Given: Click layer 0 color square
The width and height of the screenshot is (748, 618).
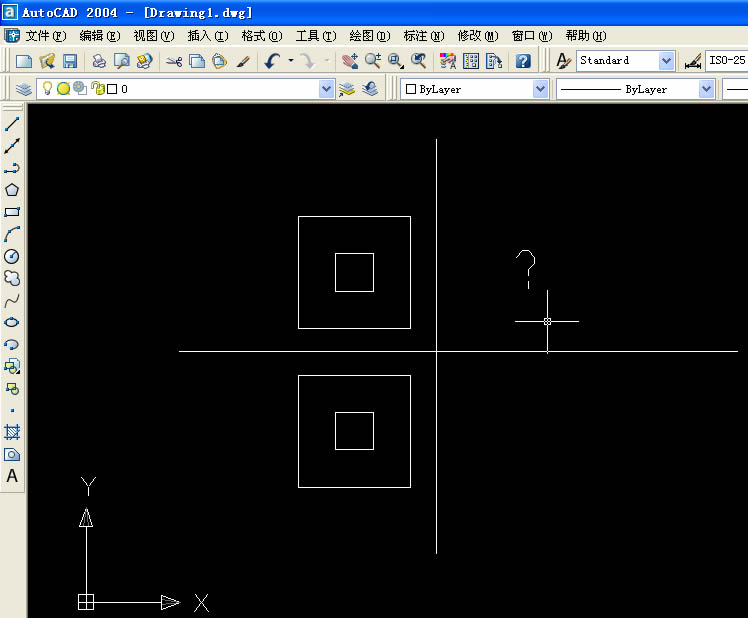Looking at the screenshot, I should click(112, 89).
